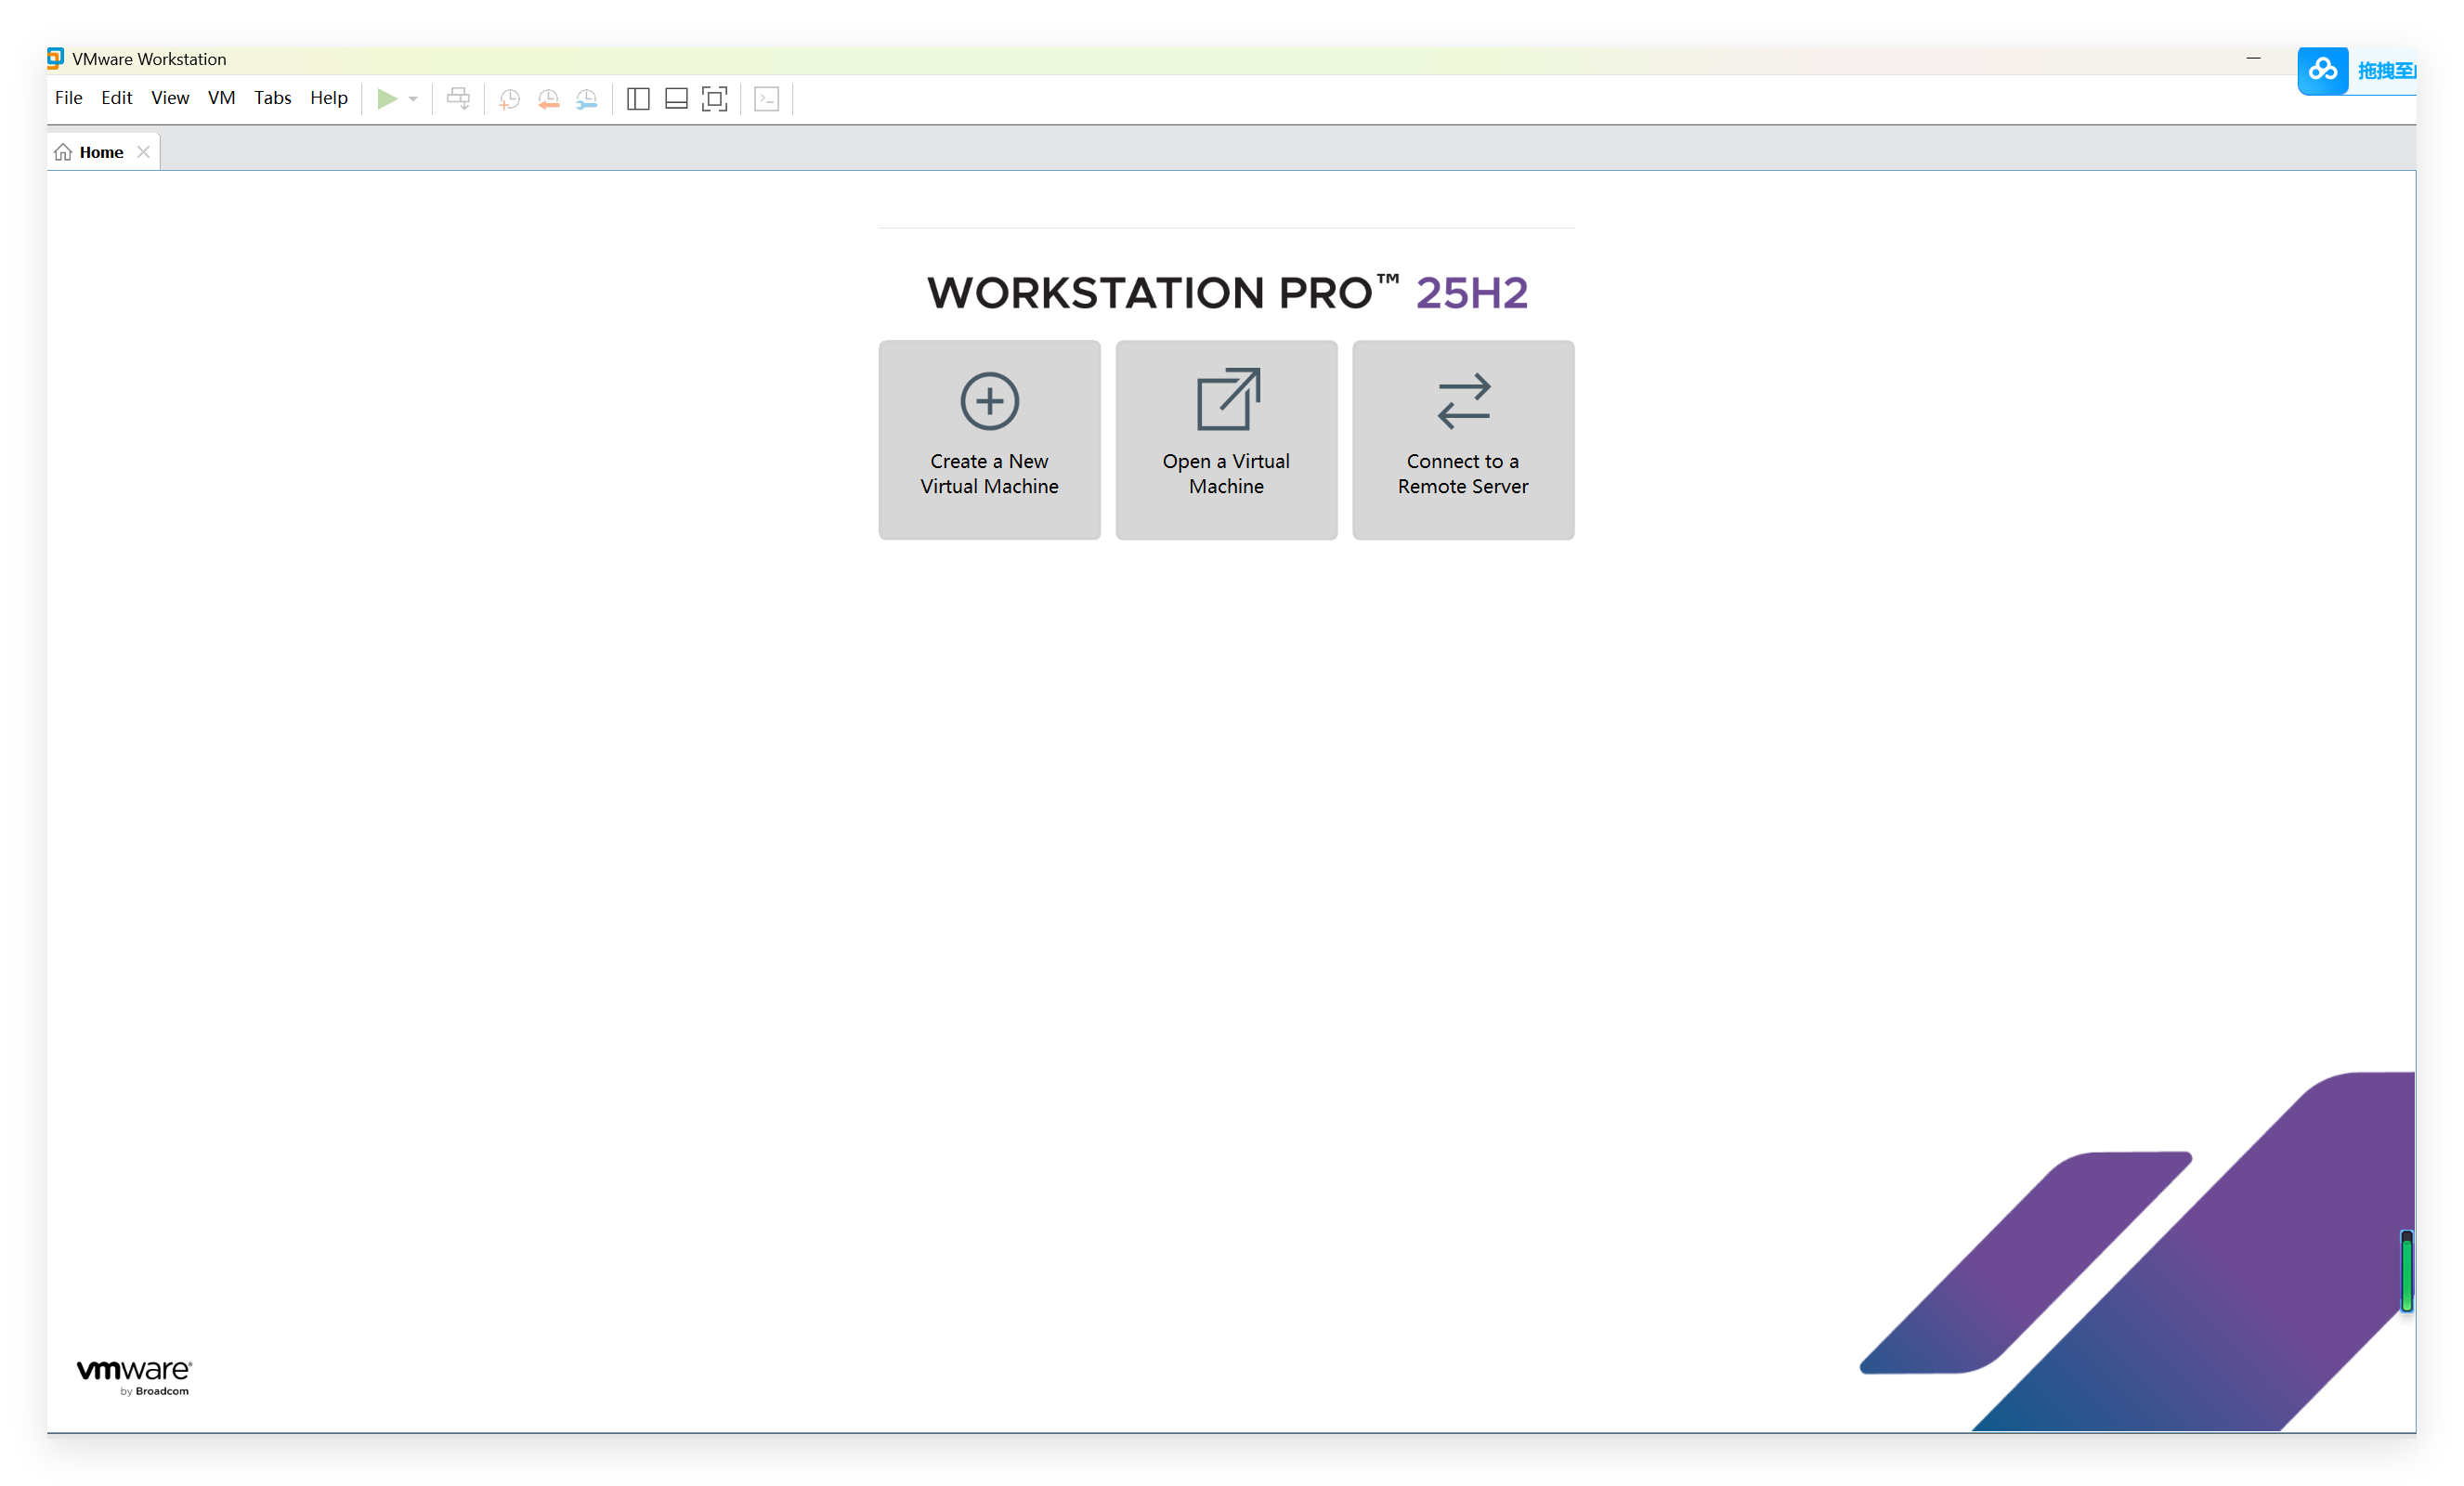
Task: Open the File menu
Action: 68,97
